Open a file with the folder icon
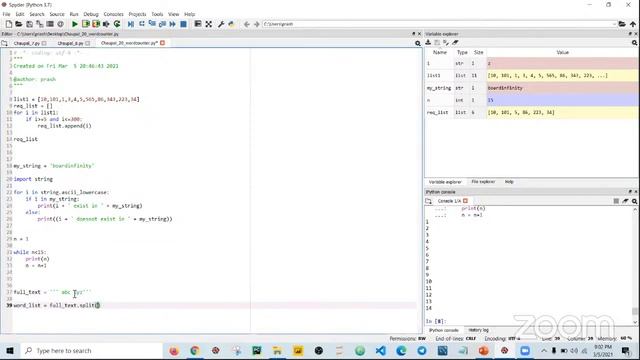 [19, 24]
